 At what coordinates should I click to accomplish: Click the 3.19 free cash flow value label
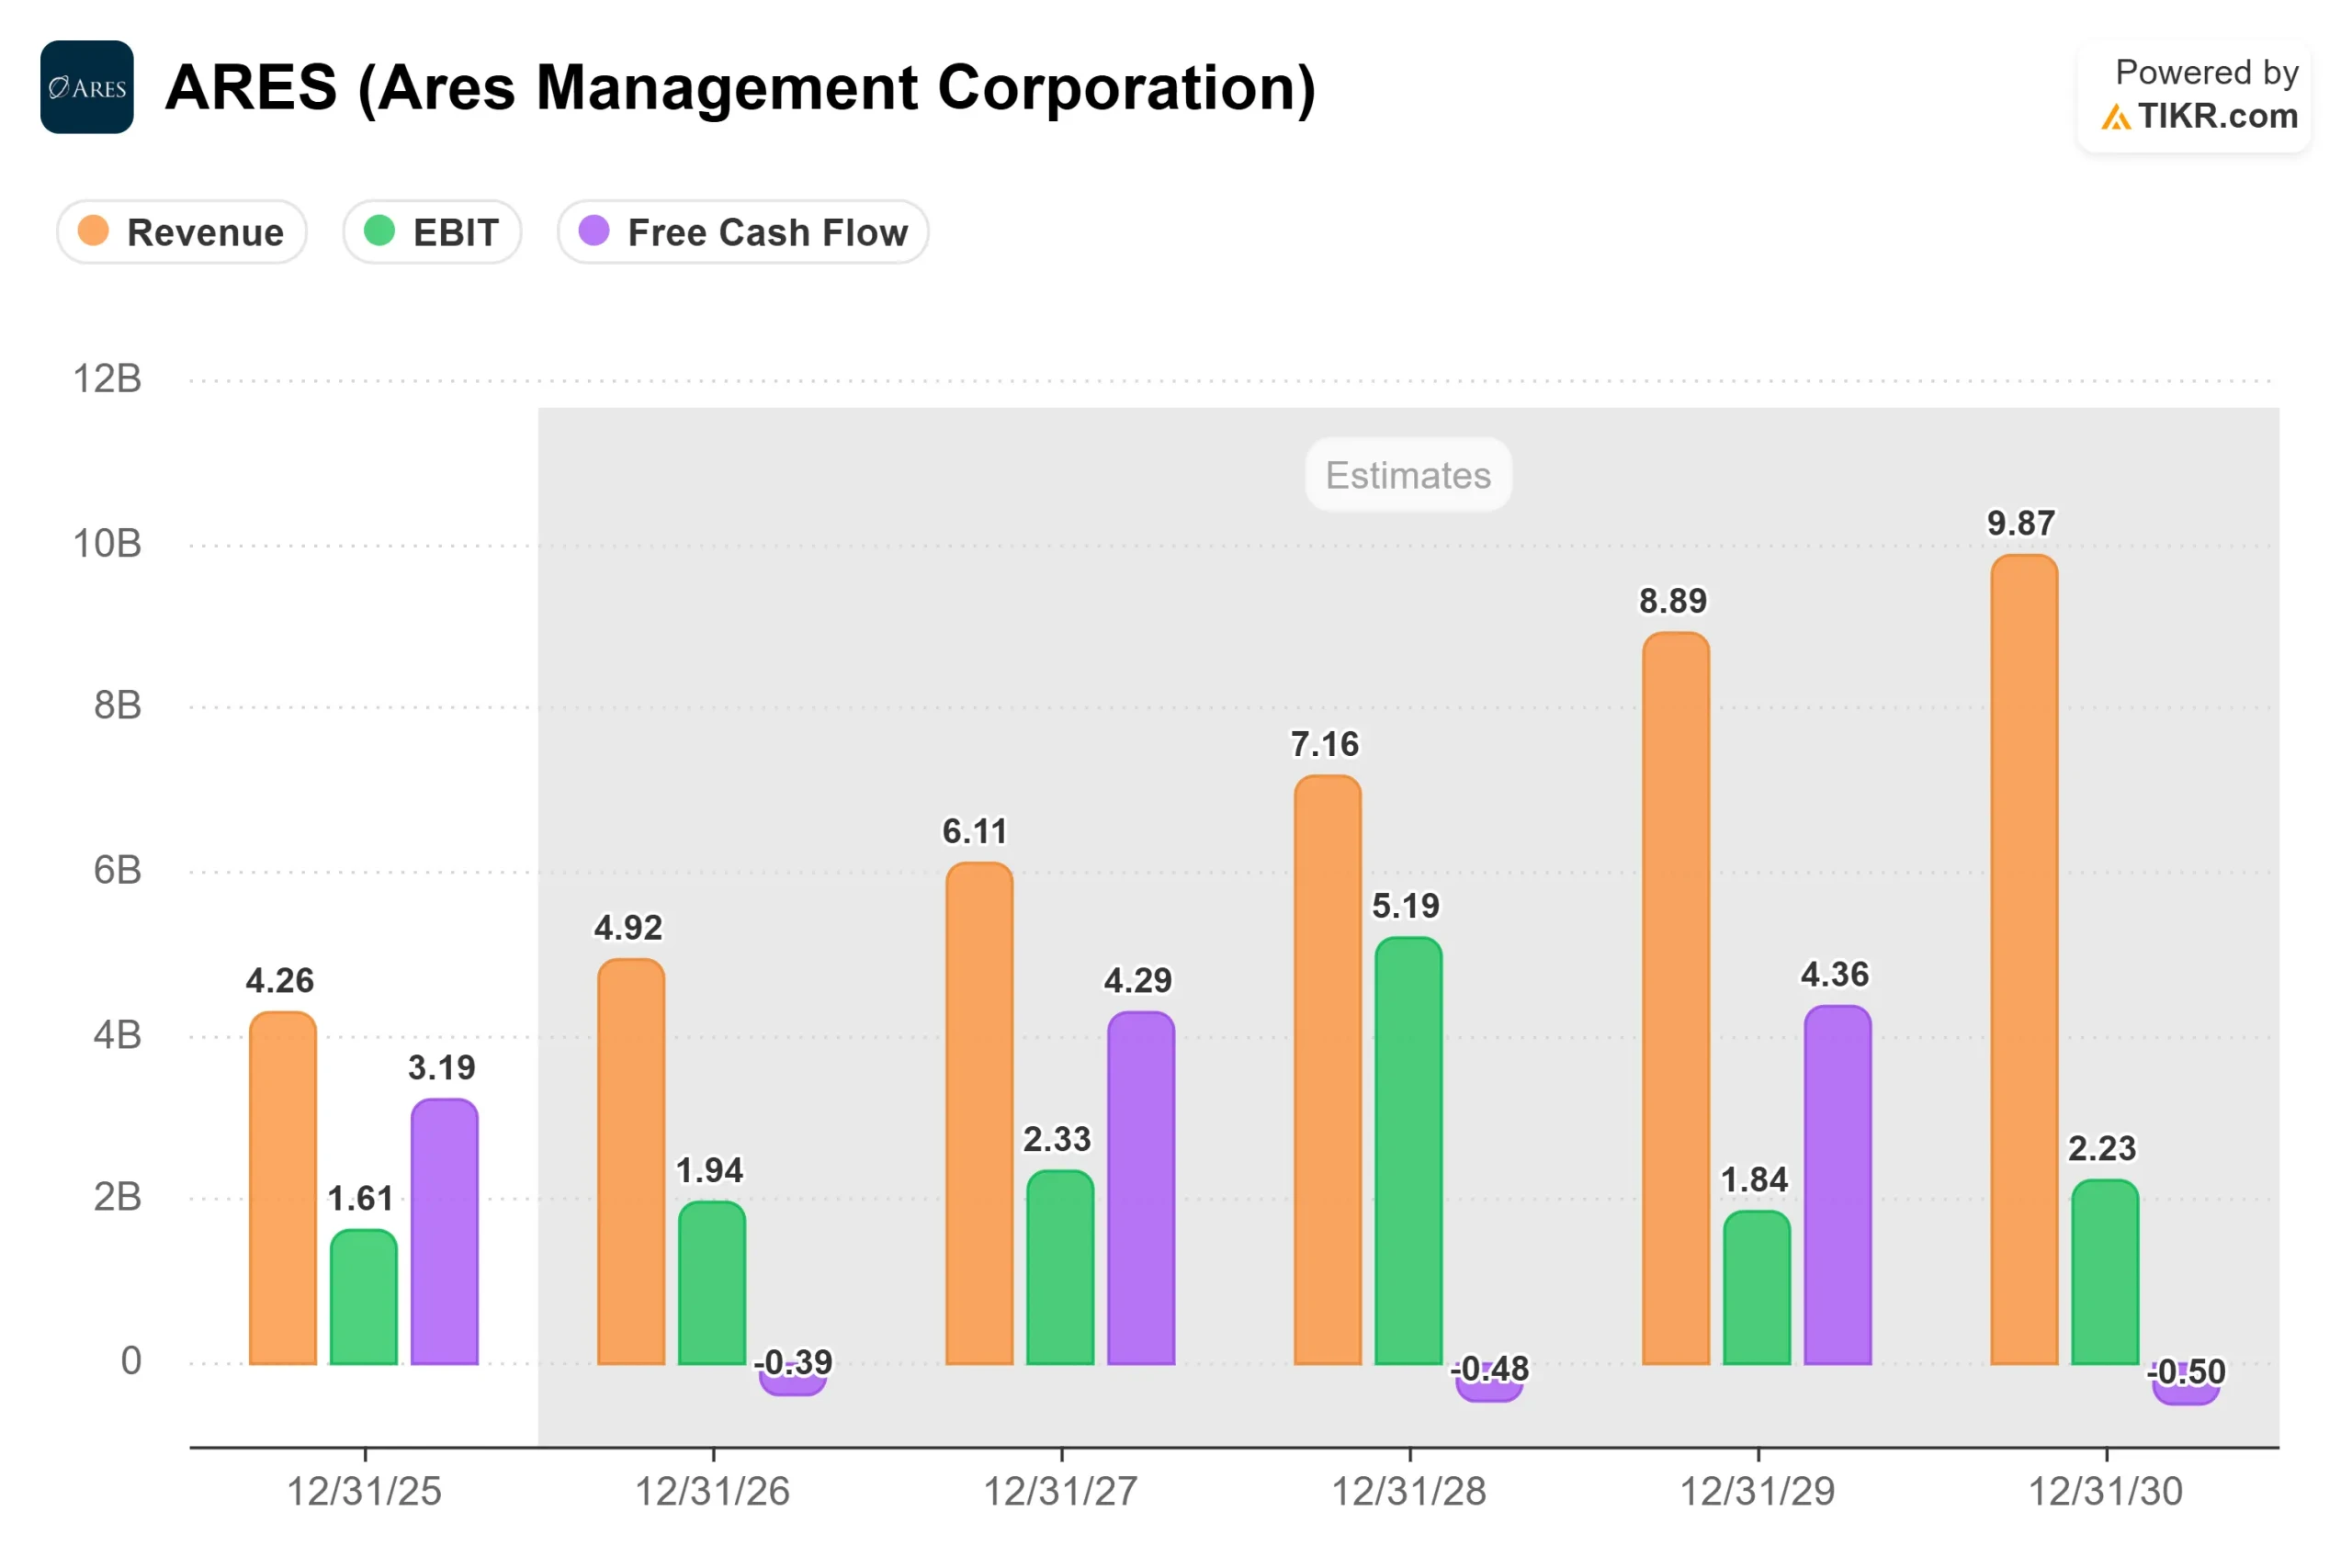click(442, 1068)
